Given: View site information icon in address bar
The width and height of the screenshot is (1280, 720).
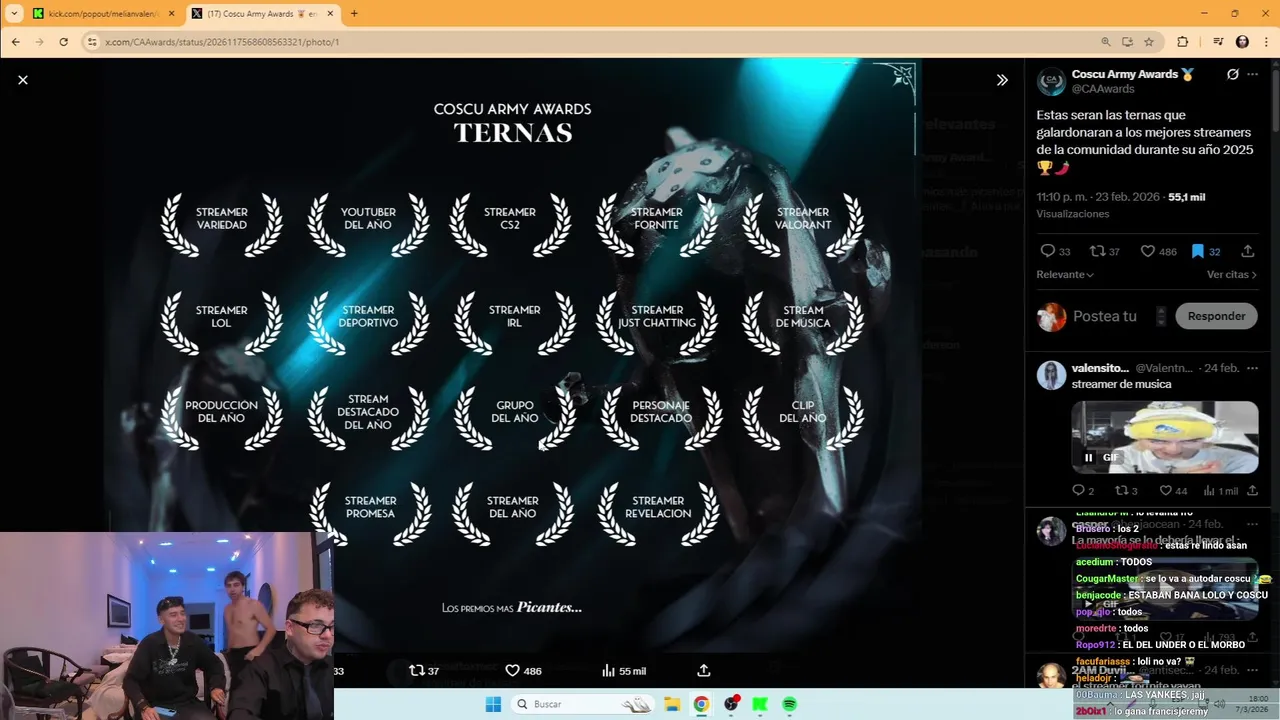Looking at the screenshot, I should click(x=92, y=42).
